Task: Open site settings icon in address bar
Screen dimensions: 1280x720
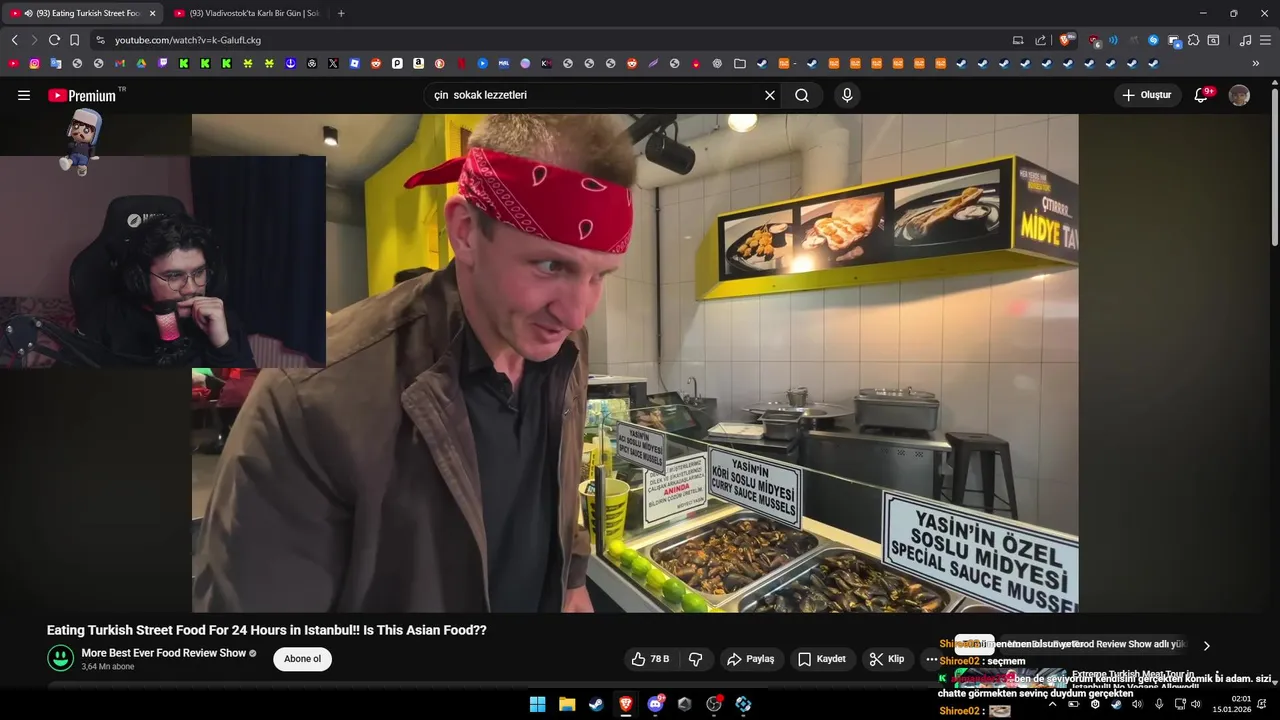Action: pyautogui.click(x=99, y=40)
